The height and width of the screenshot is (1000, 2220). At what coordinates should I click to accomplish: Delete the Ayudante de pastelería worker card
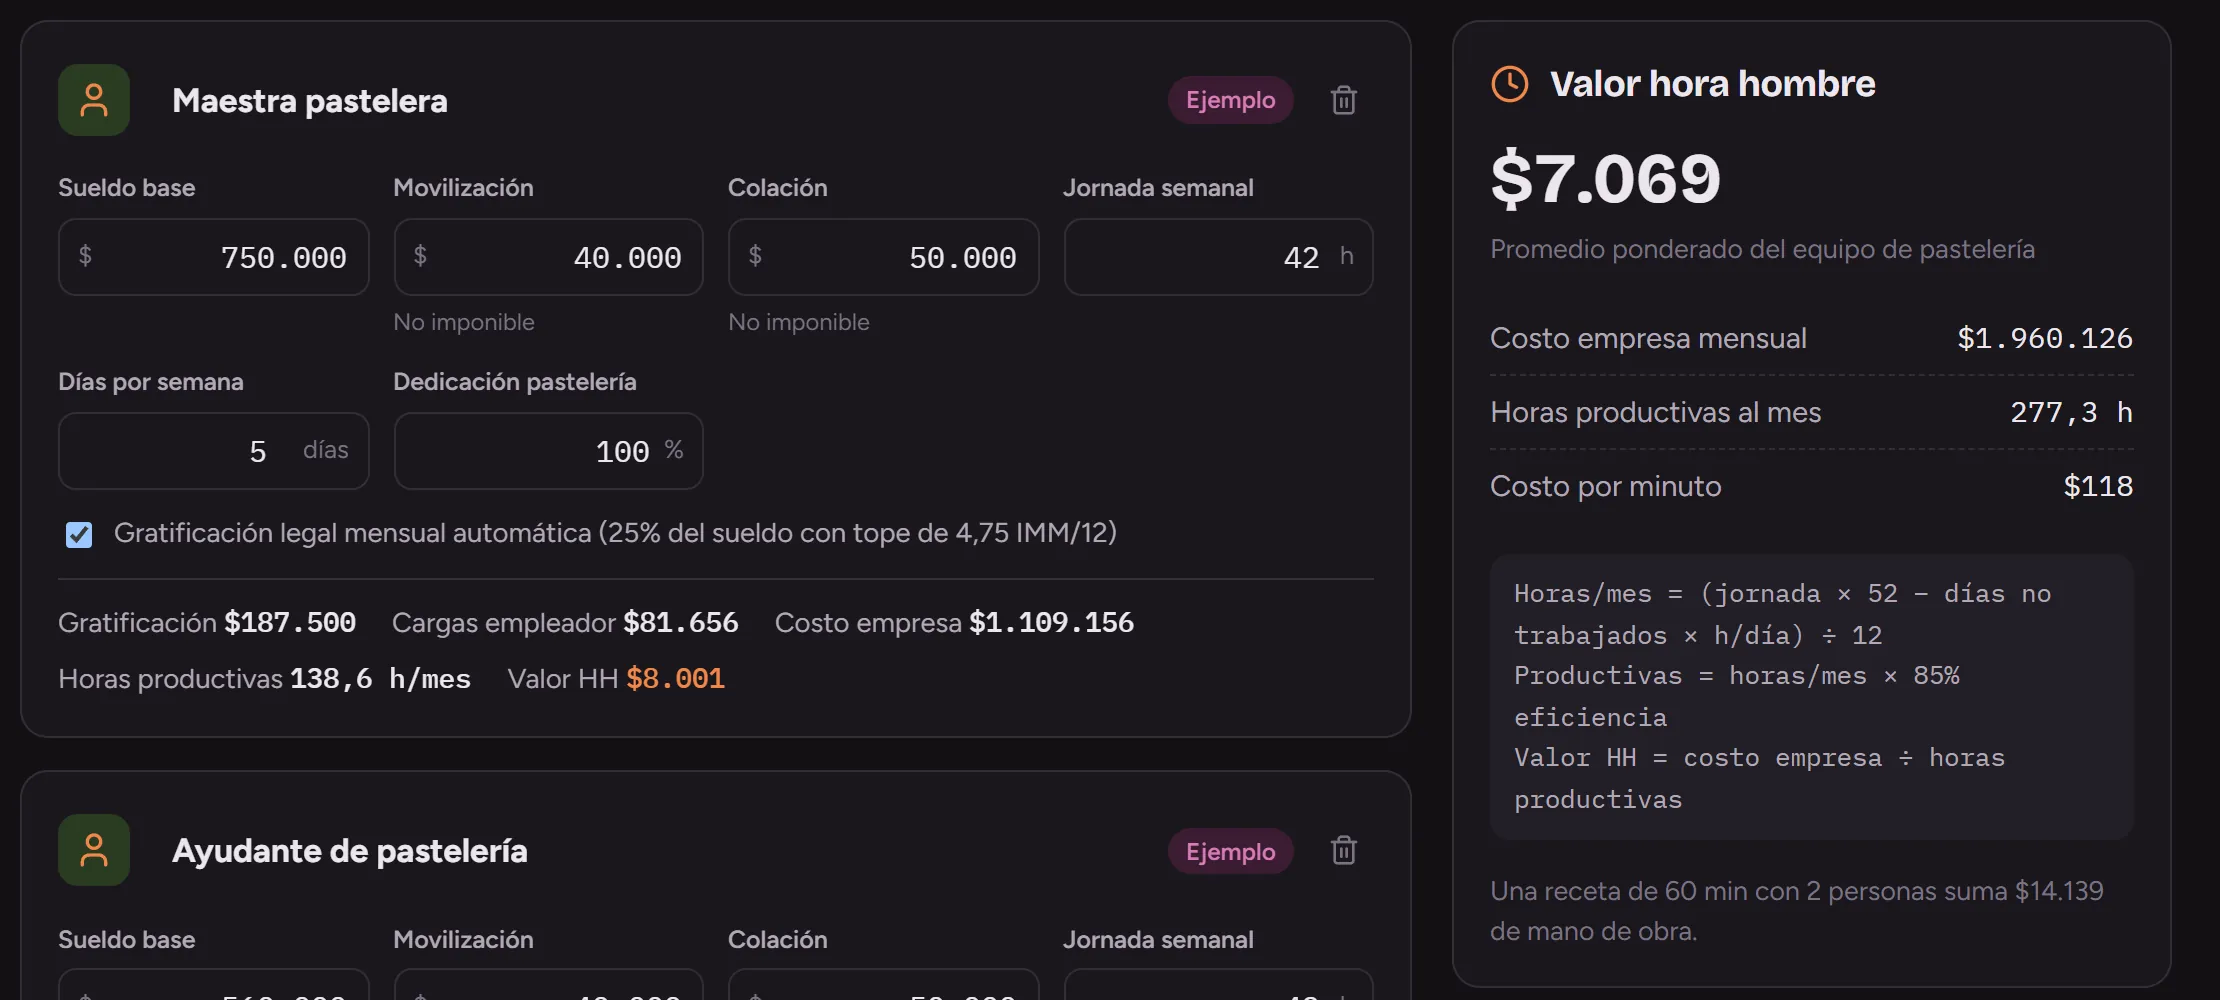pos(1343,850)
